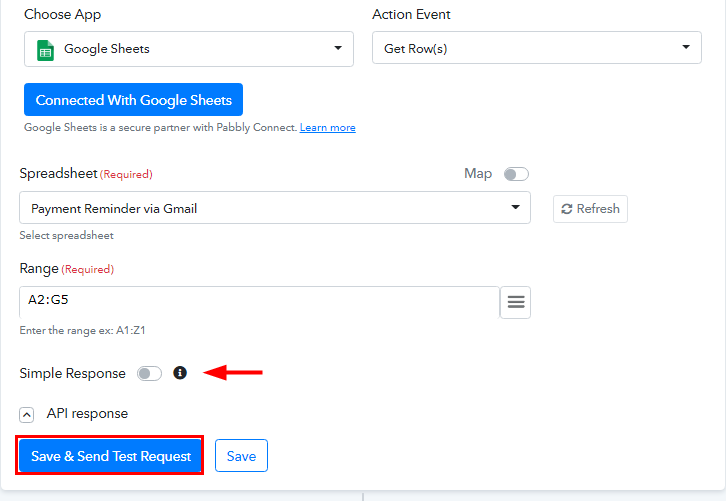Open the Spreadsheet selection dropdown

click(x=275, y=208)
